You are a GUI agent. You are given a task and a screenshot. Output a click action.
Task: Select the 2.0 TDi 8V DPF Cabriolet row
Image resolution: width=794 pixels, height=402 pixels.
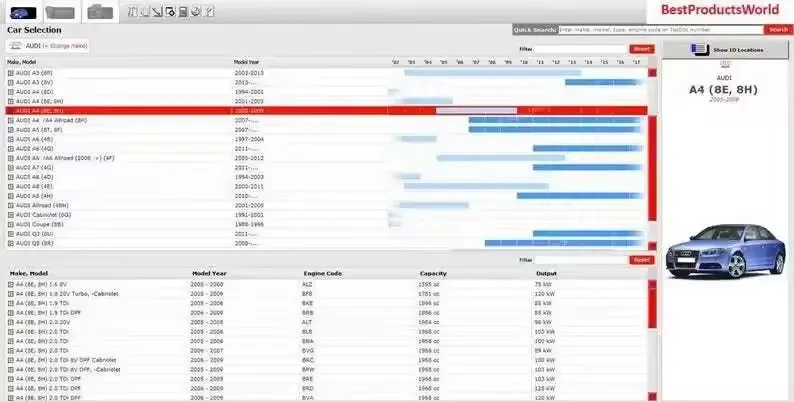pos(327,360)
